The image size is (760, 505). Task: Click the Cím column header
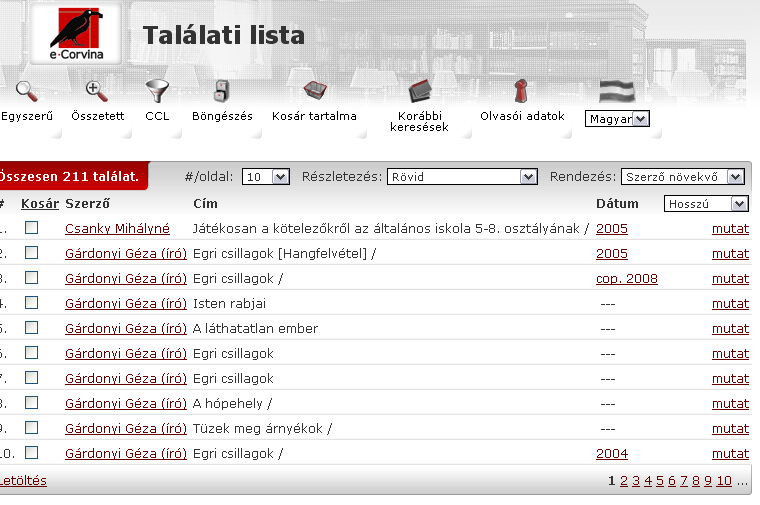click(x=205, y=204)
